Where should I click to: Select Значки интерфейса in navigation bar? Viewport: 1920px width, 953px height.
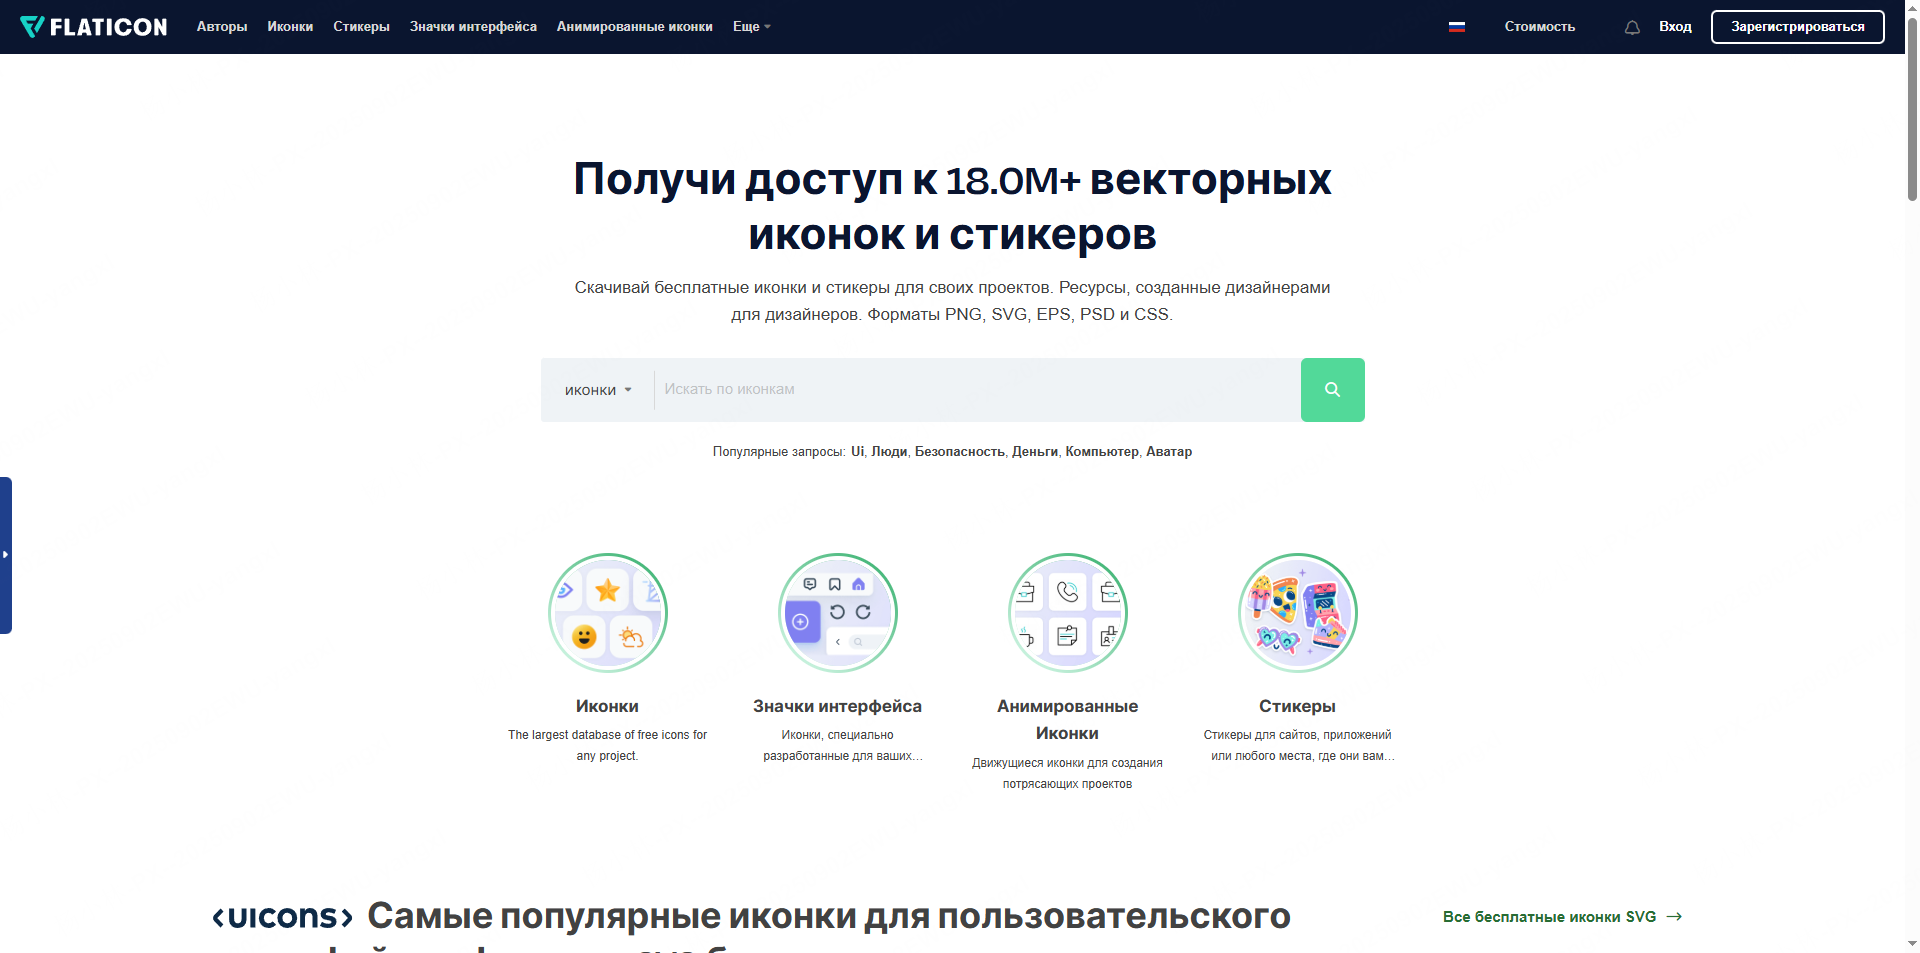[473, 27]
